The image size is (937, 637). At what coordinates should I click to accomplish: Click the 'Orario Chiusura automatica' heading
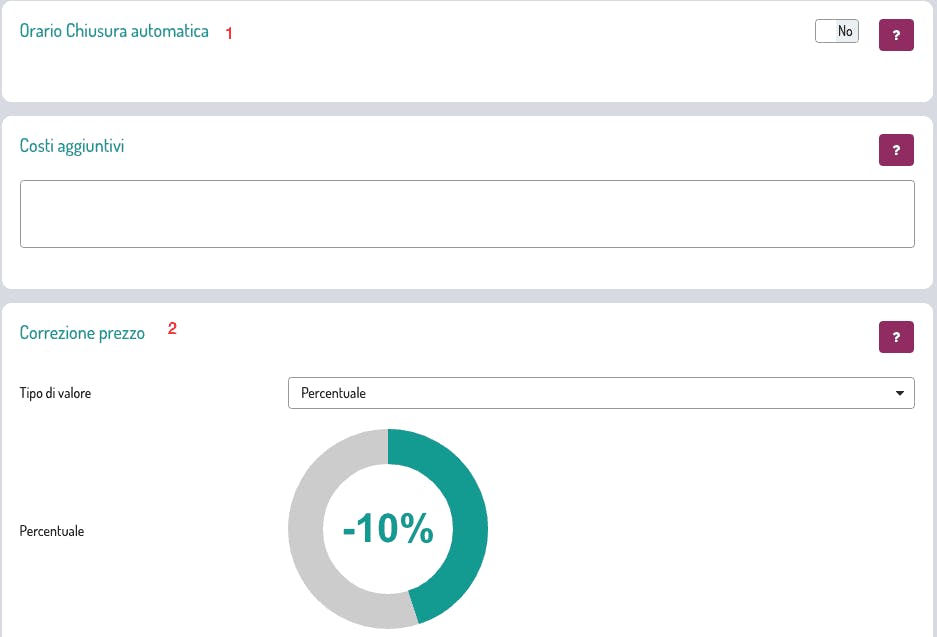click(114, 31)
